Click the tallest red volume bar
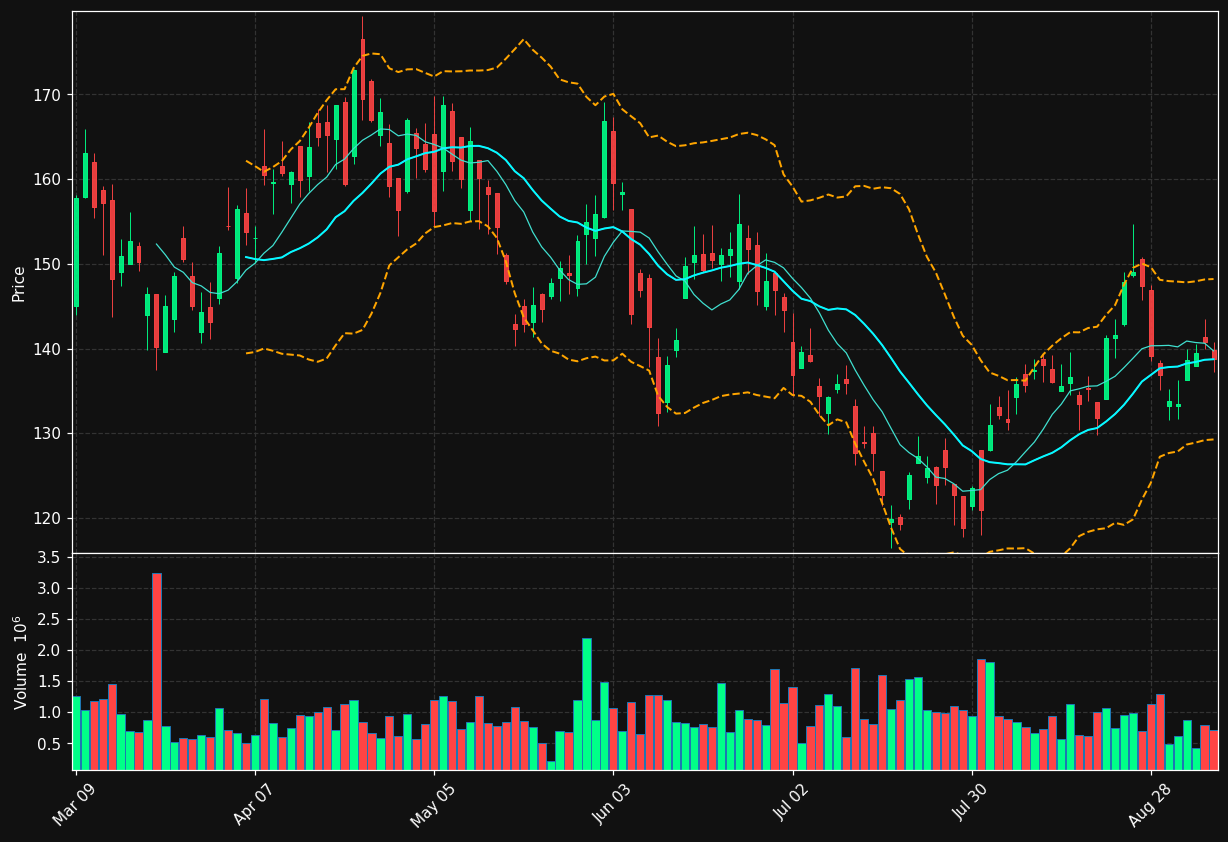The image size is (1228, 842). point(157,671)
